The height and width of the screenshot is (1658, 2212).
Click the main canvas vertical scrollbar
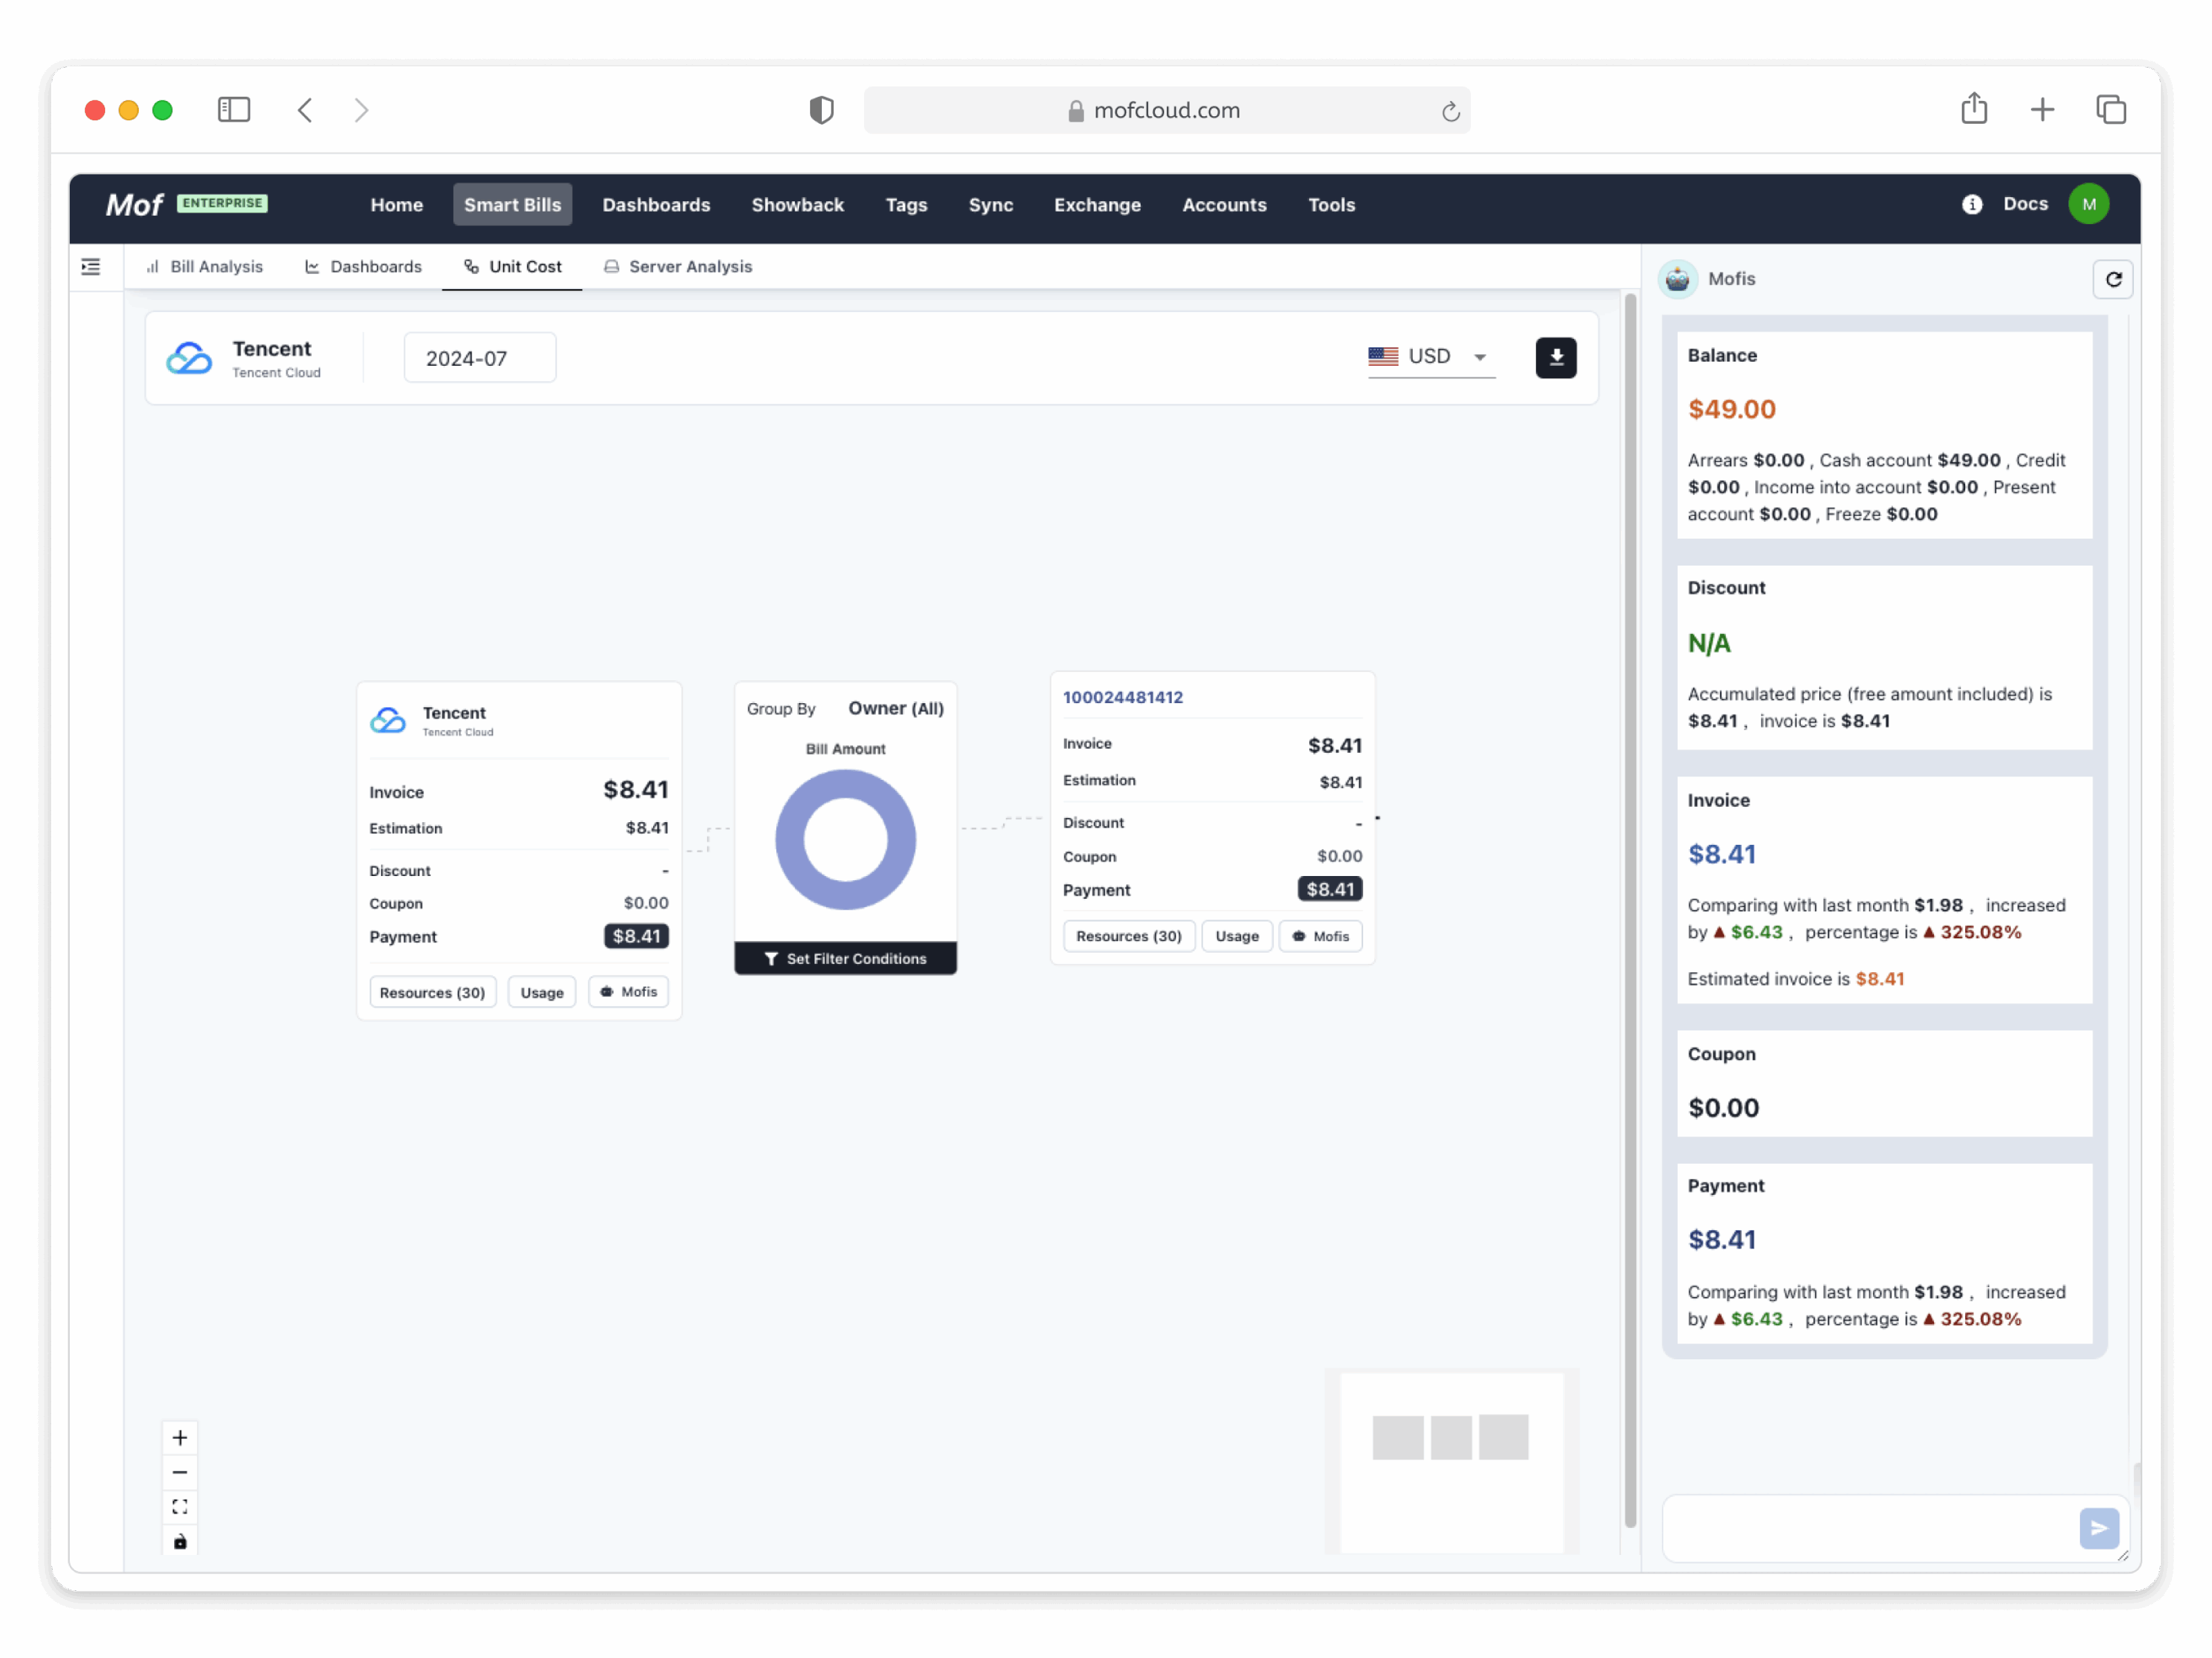click(x=1630, y=910)
